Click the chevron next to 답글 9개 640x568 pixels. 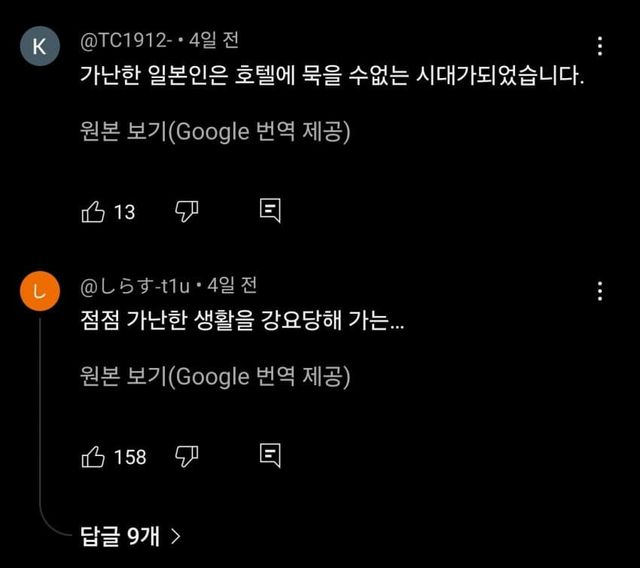tap(176, 536)
